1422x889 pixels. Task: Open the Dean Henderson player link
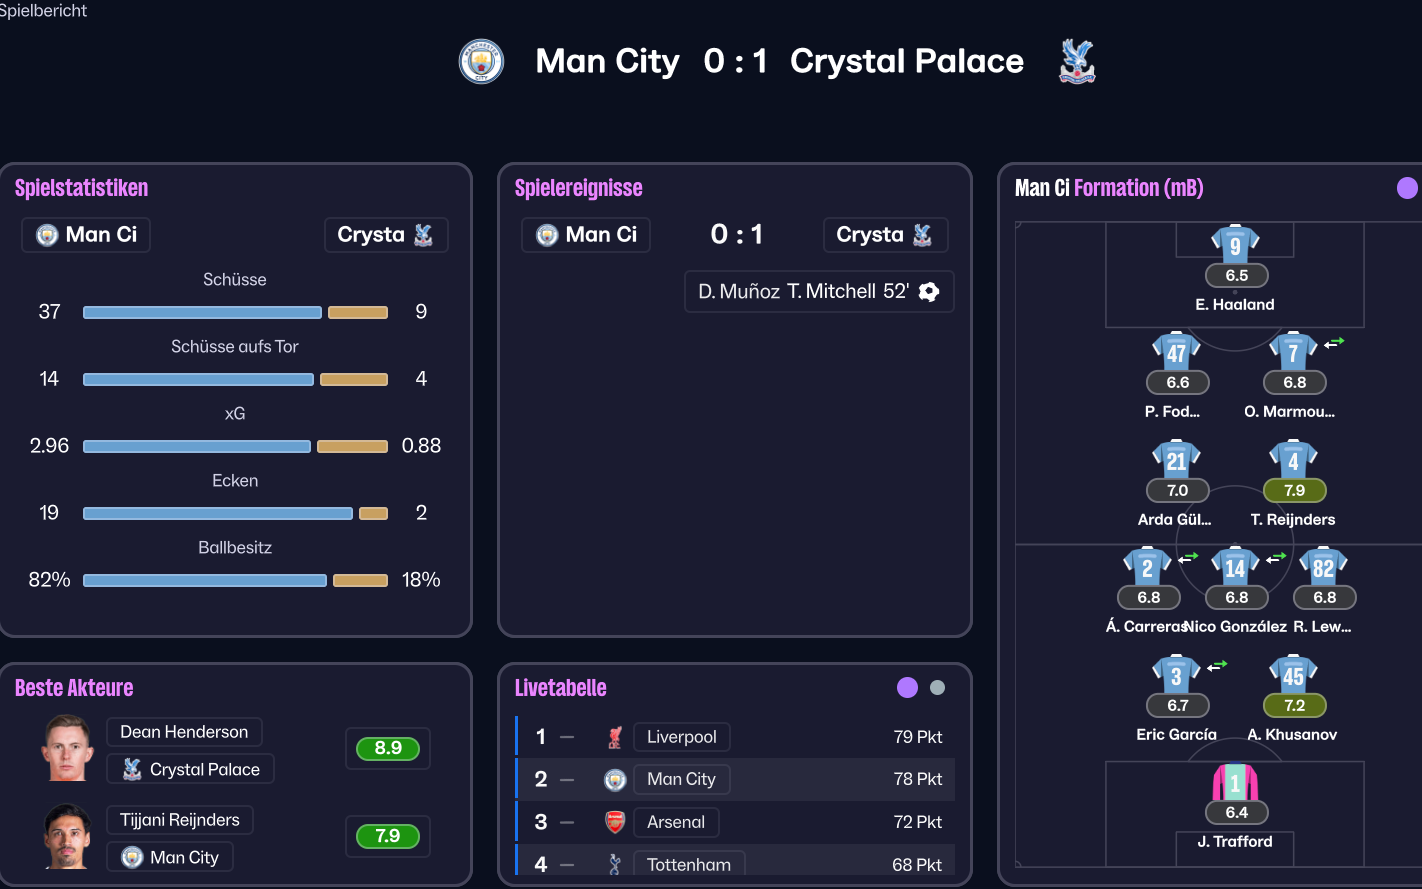(184, 732)
